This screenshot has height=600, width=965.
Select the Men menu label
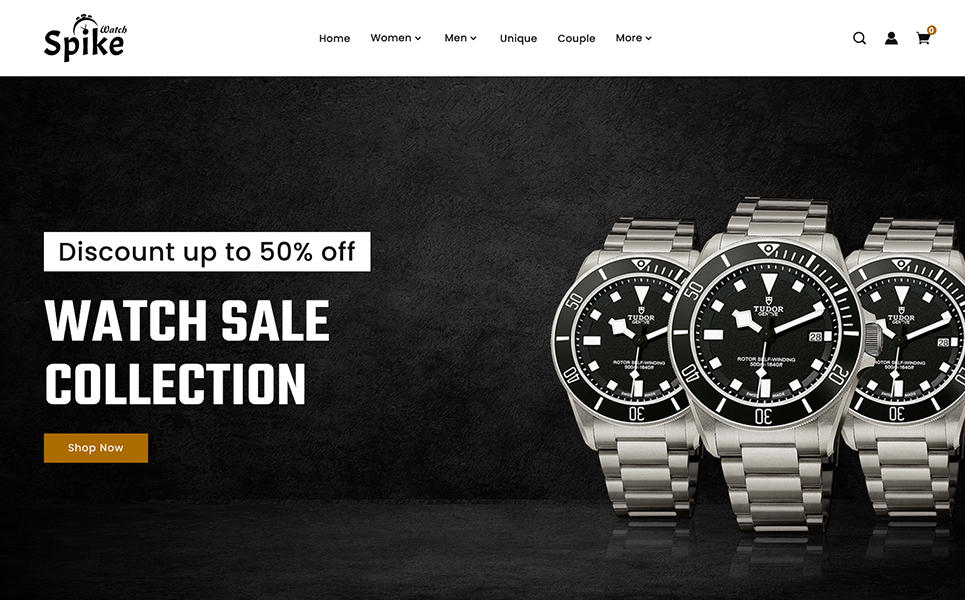pyautogui.click(x=455, y=38)
